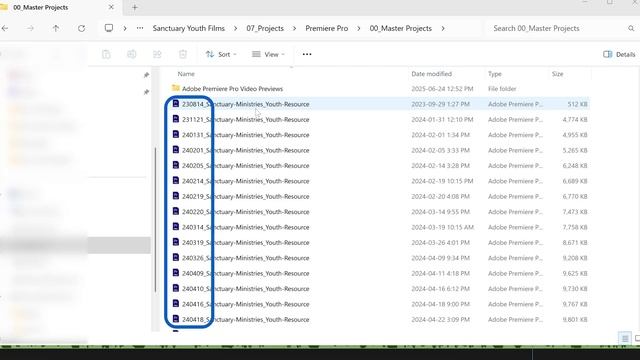This screenshot has height=360, width=640.
Task: Go up one folder level arrow
Action: (x=56, y=28)
